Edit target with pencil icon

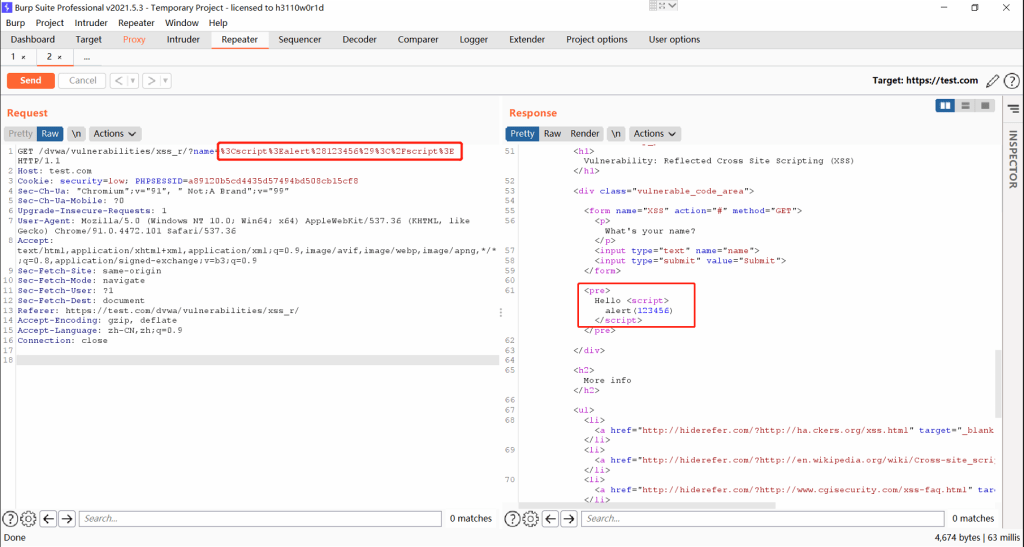992,81
